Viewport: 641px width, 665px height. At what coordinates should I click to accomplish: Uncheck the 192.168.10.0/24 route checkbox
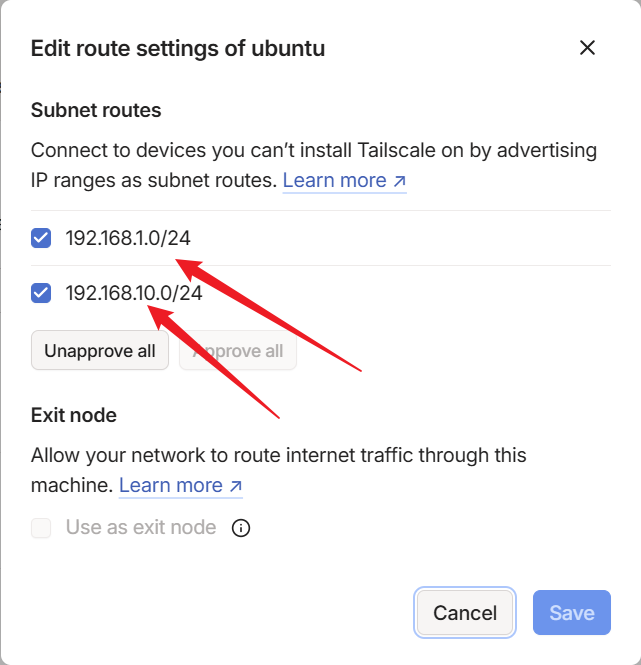(x=41, y=293)
